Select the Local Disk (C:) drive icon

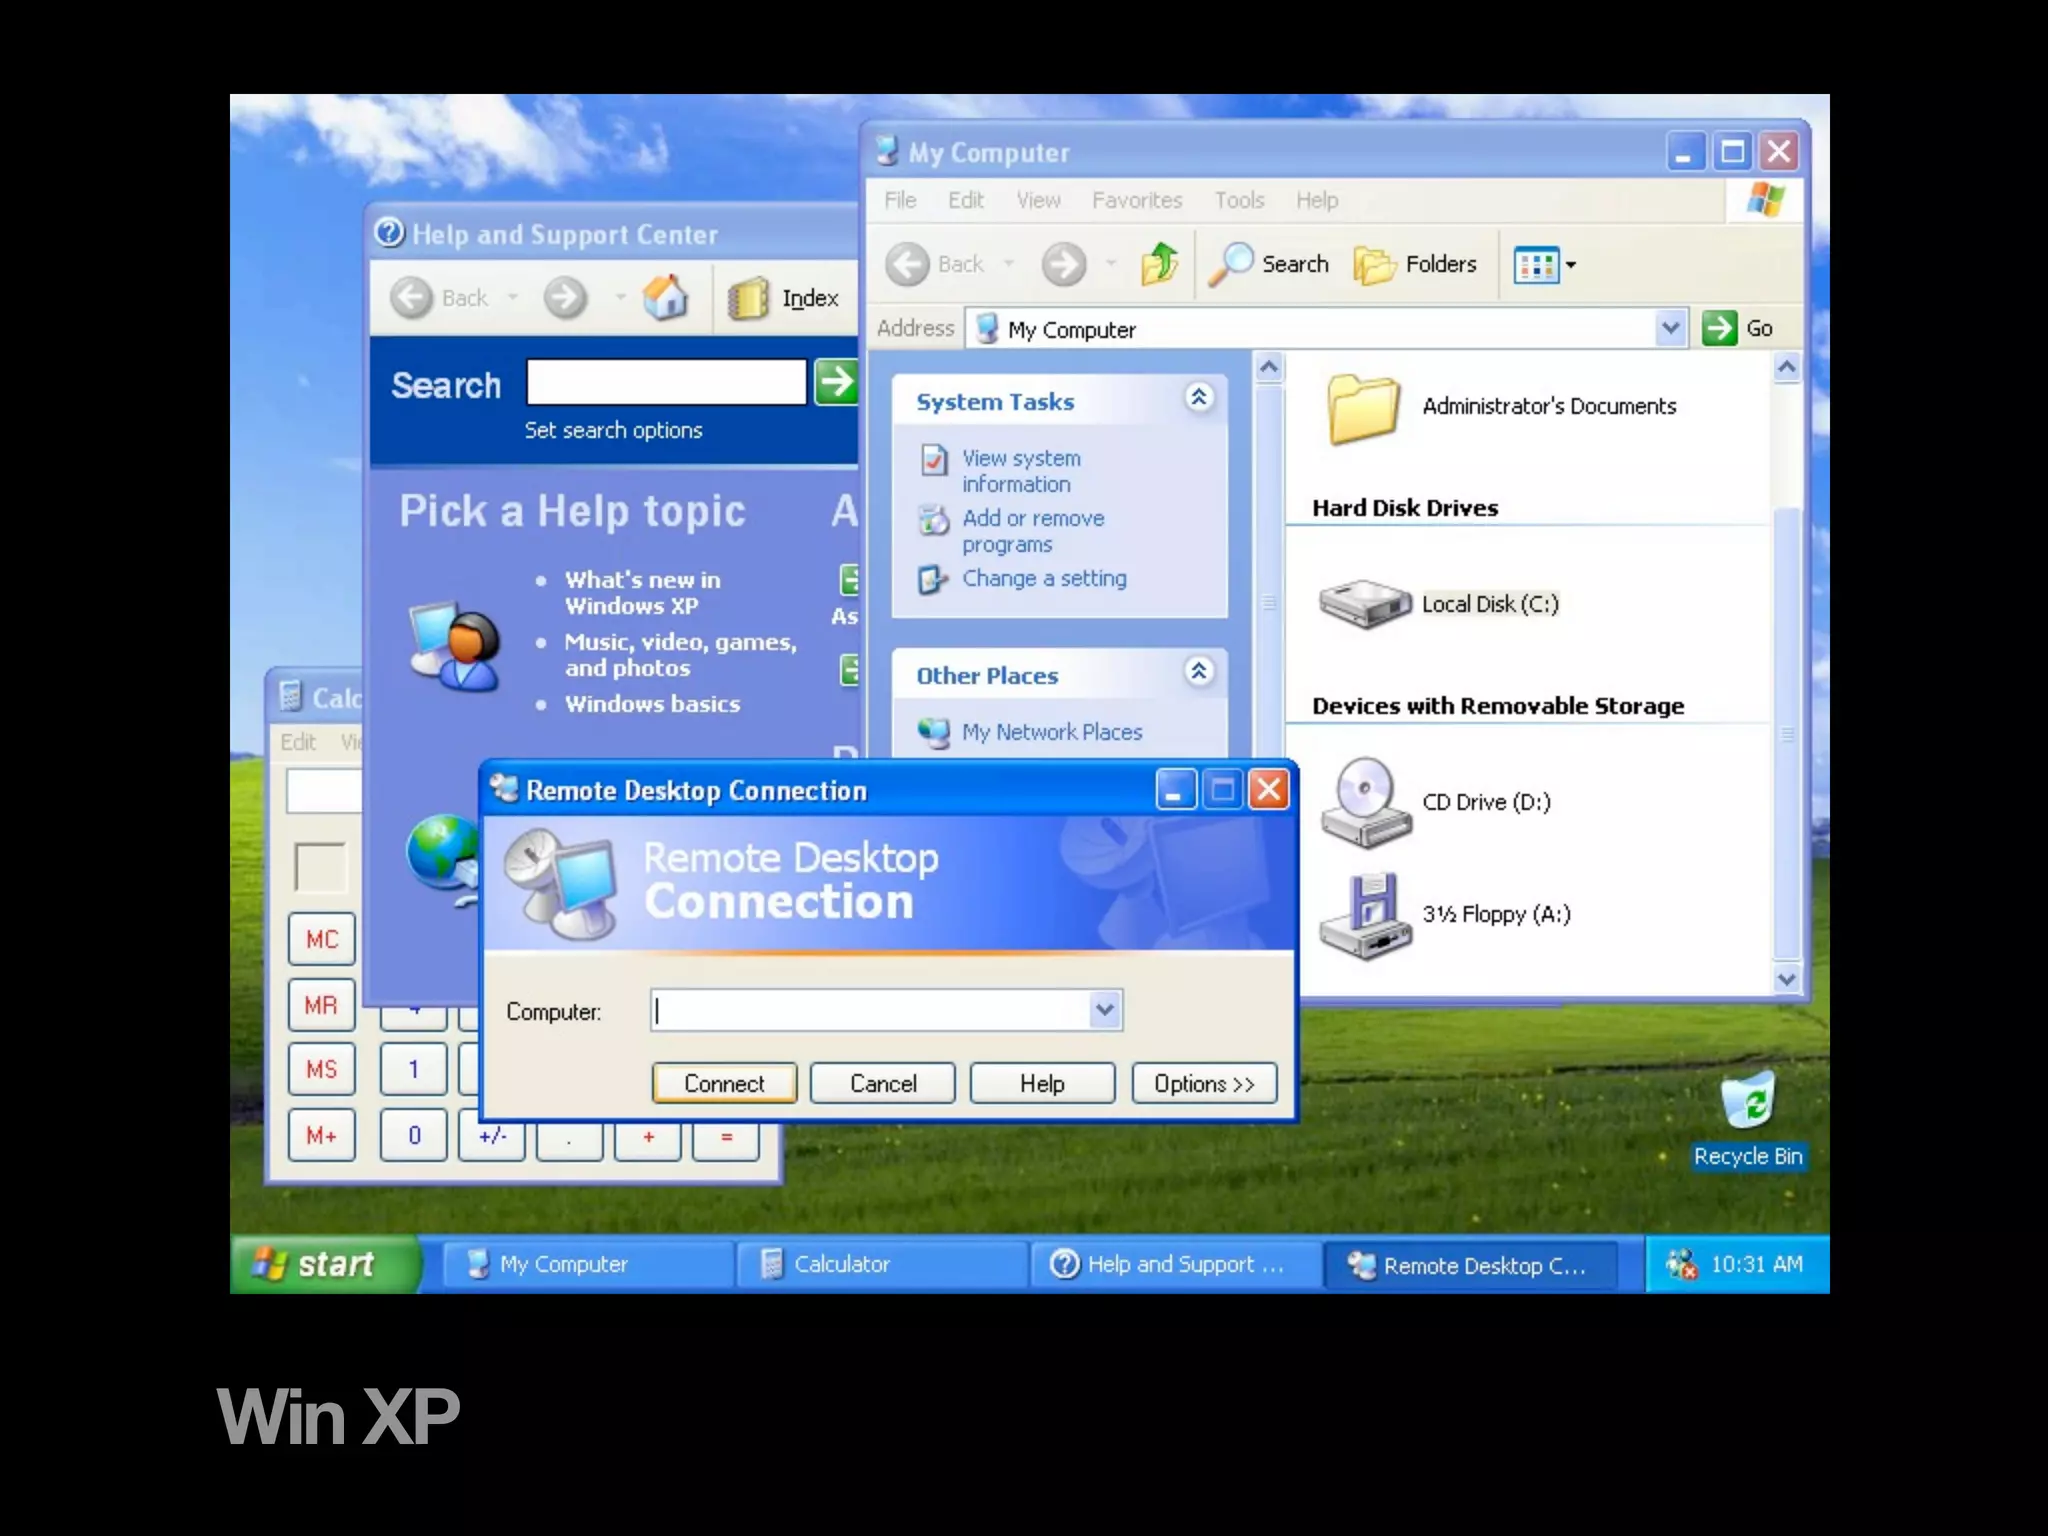1364,604
